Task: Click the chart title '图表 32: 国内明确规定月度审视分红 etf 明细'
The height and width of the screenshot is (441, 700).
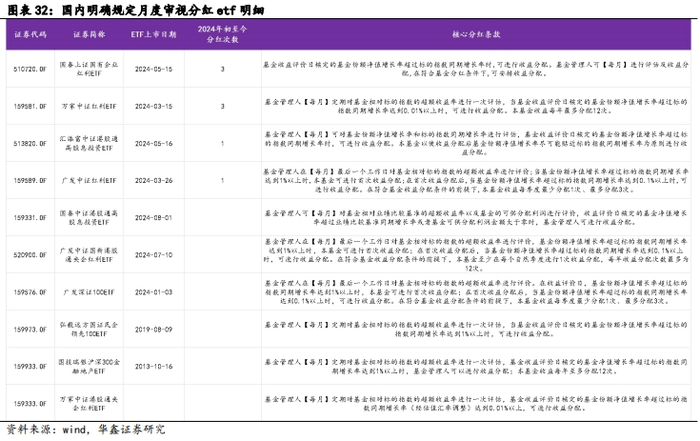Action: tap(136, 10)
